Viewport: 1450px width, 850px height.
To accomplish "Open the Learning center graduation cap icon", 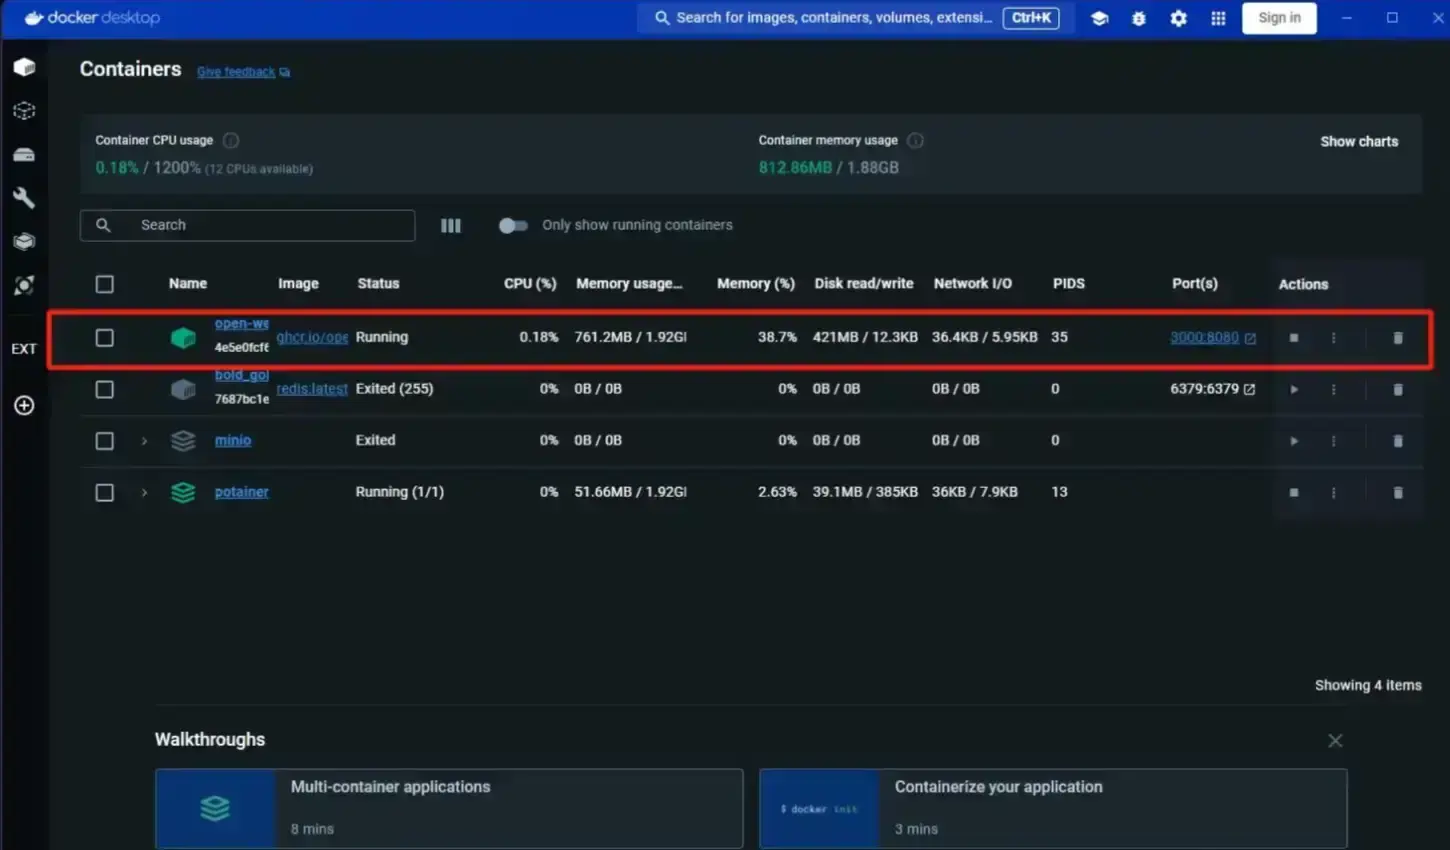I will 1099,18.
